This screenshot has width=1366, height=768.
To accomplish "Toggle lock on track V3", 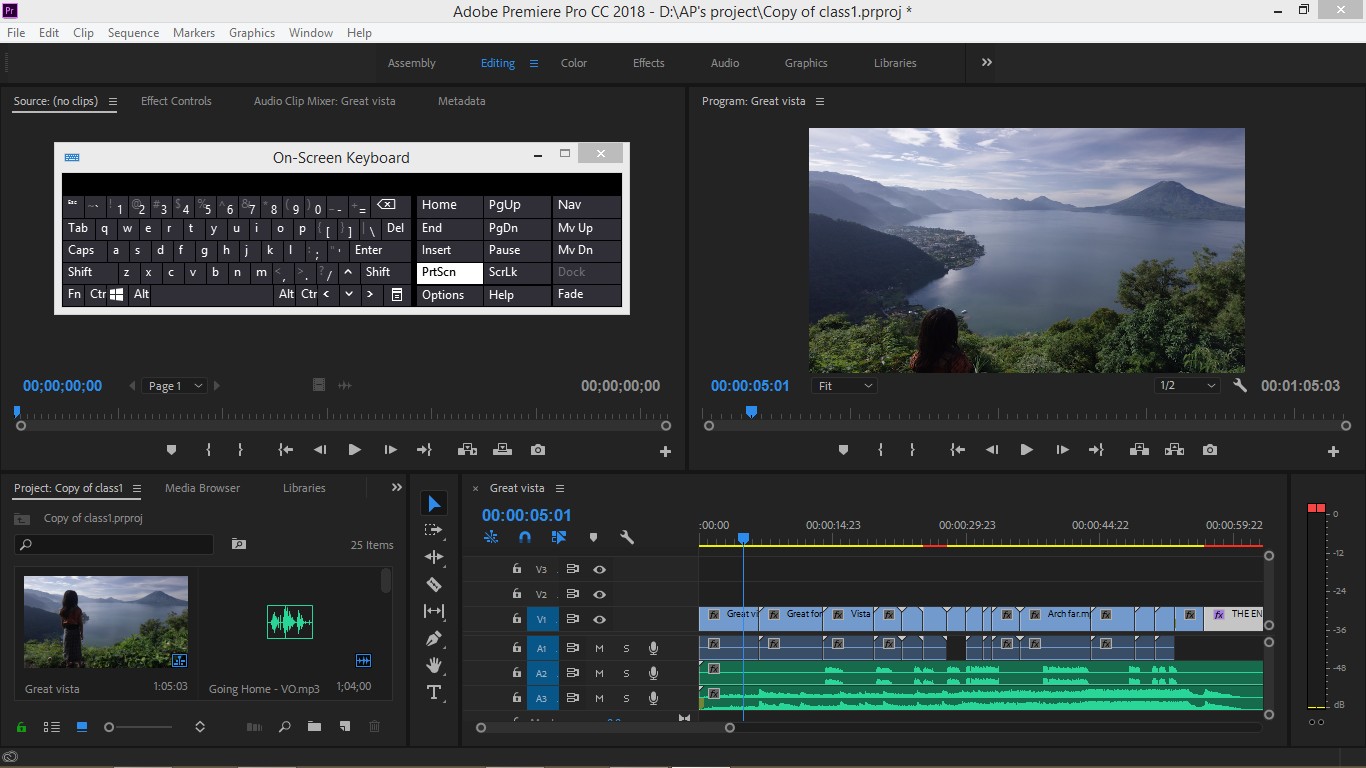I will coord(516,569).
